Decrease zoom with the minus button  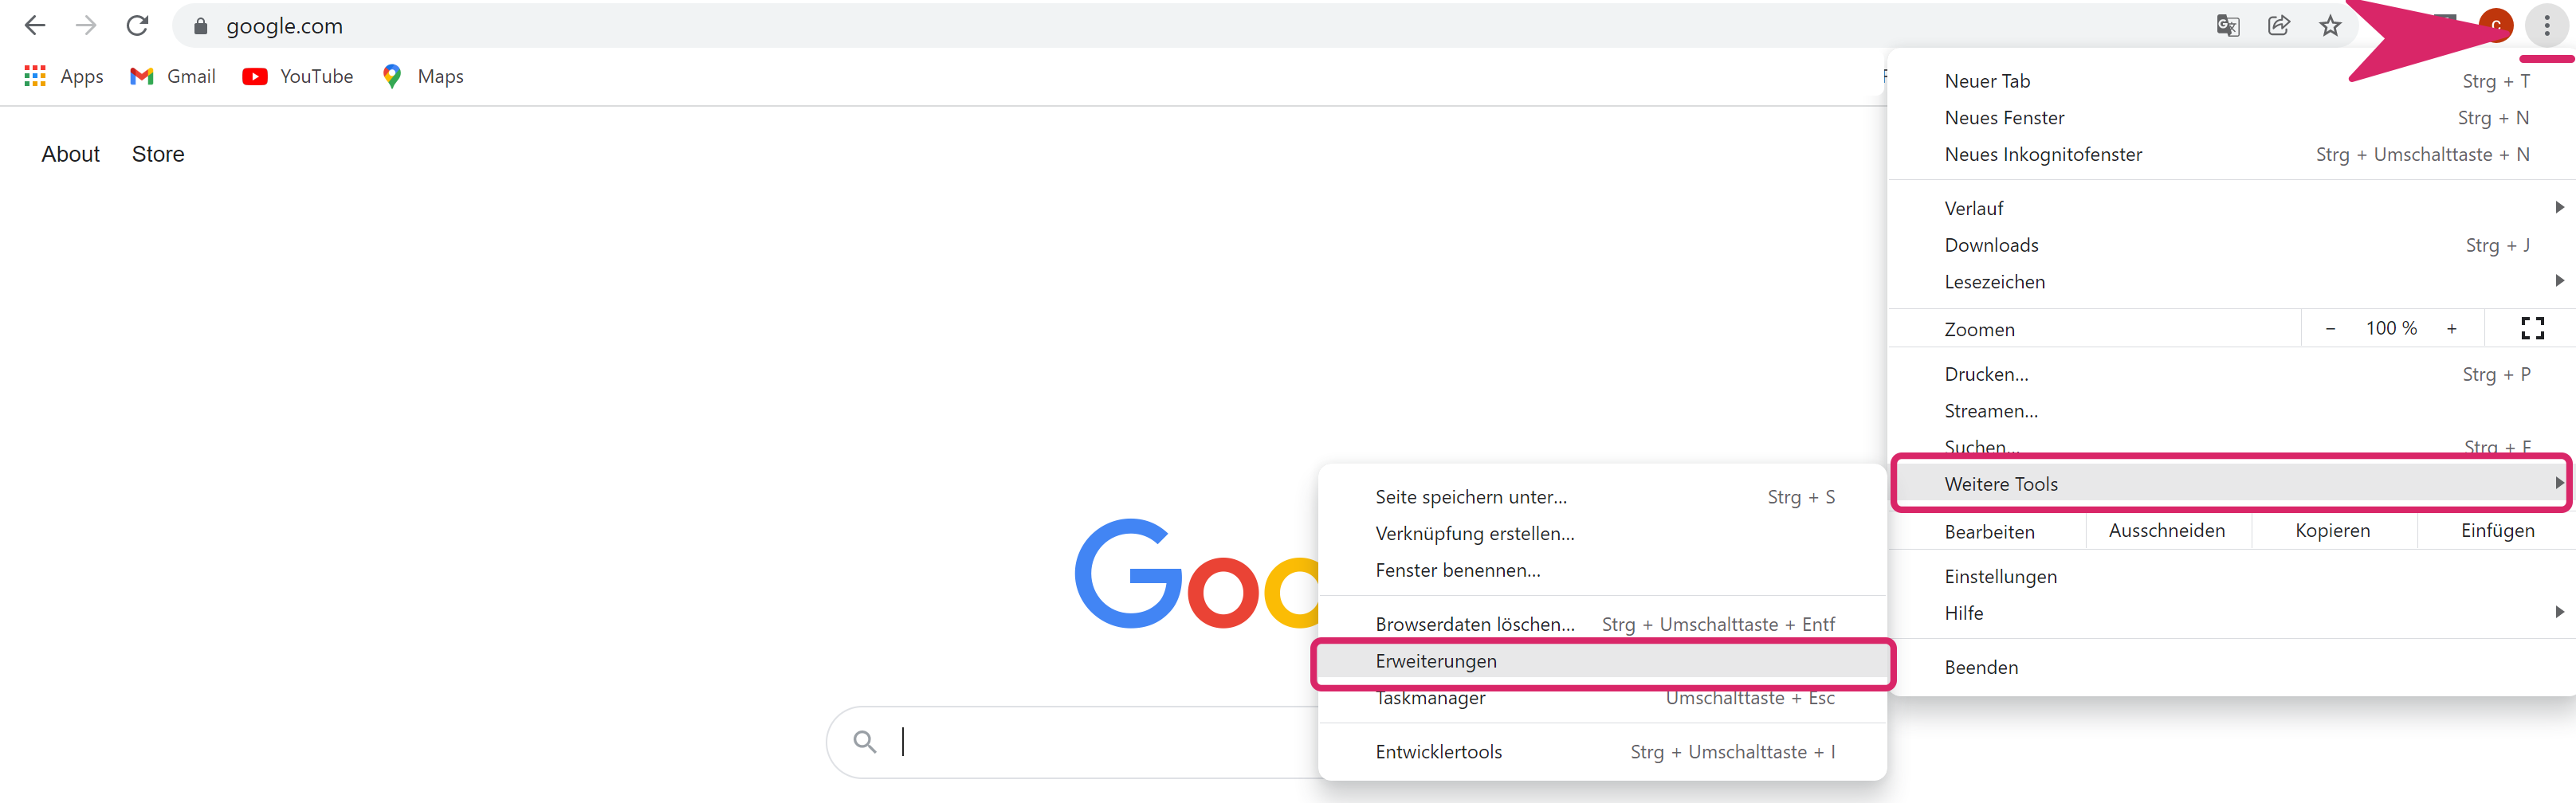[x=2330, y=328]
